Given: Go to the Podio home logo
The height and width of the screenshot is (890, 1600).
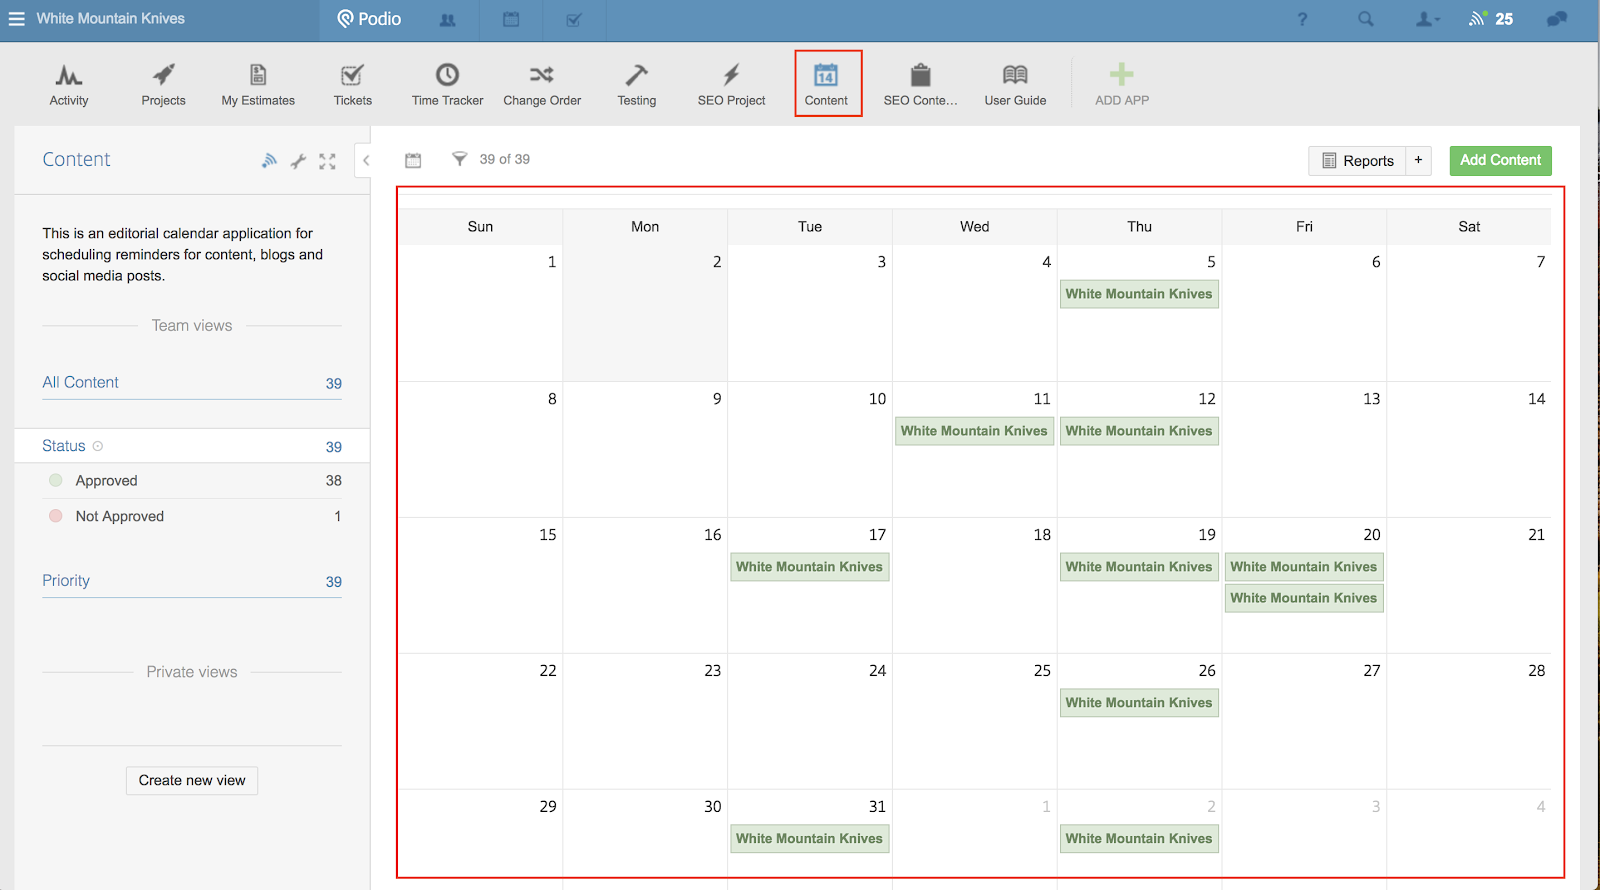Looking at the screenshot, I should click(369, 19).
